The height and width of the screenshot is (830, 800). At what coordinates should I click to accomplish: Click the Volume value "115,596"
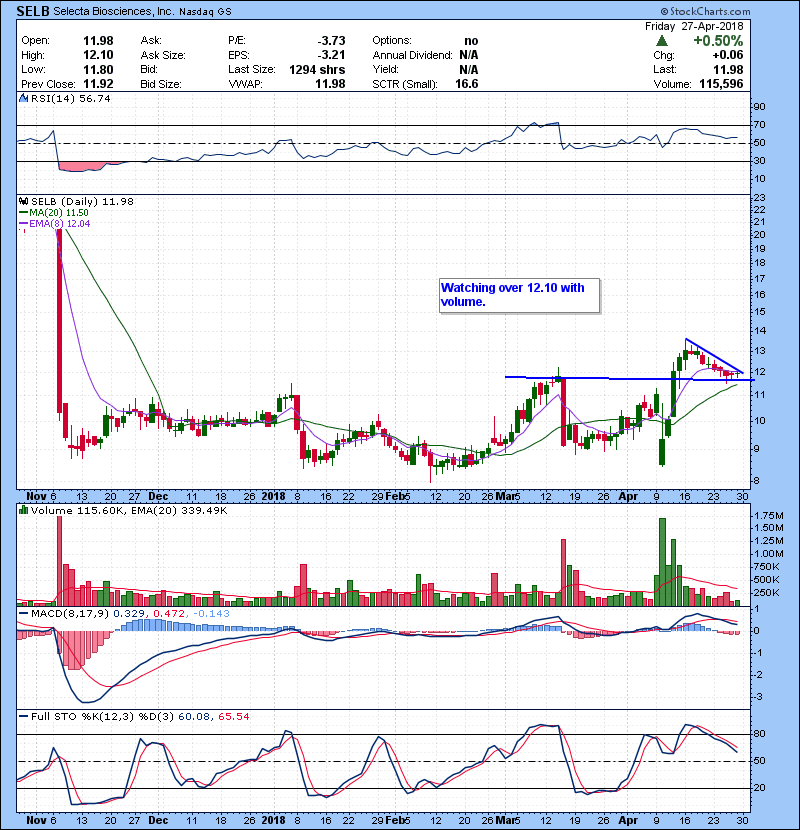point(721,84)
